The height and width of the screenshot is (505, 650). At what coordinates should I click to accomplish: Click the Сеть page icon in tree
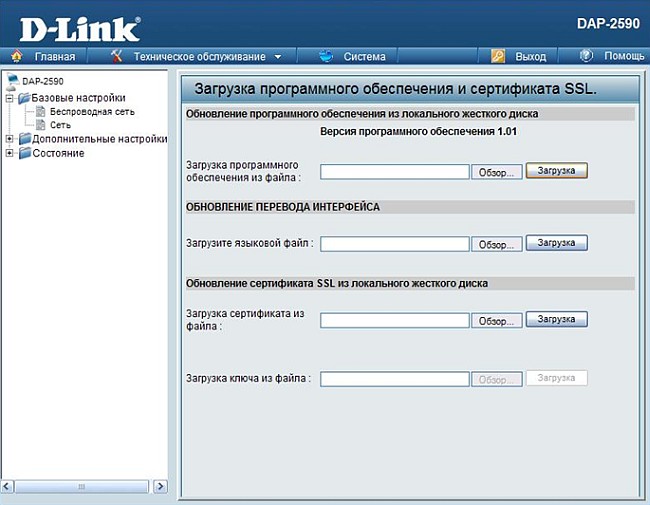pos(41,125)
